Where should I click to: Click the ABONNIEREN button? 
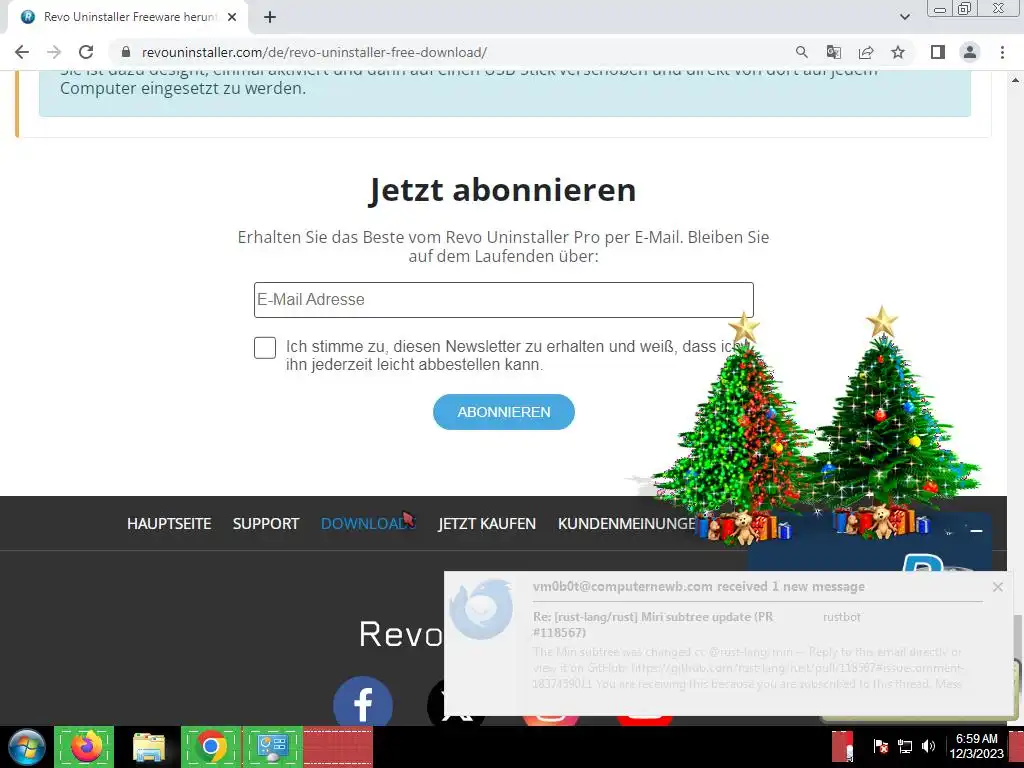pos(504,412)
